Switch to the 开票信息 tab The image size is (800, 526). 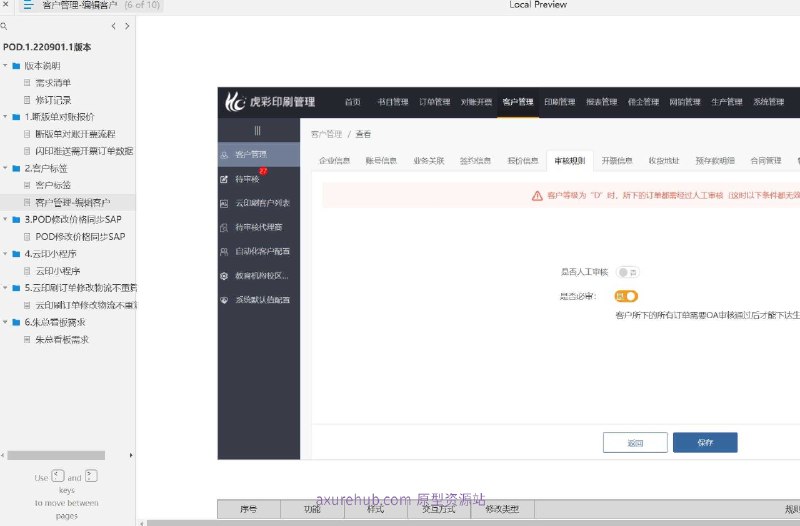click(x=617, y=161)
